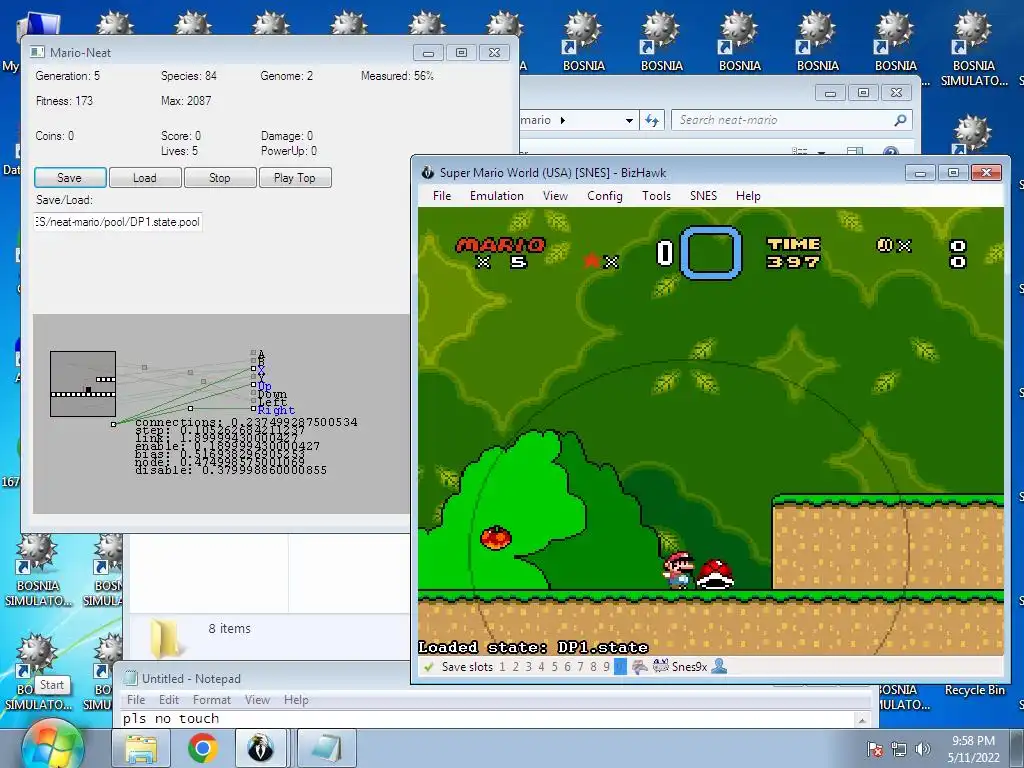Screen dimensions: 1024x768
Task: Click the BizHawk taskbar icon
Action: [261, 748]
